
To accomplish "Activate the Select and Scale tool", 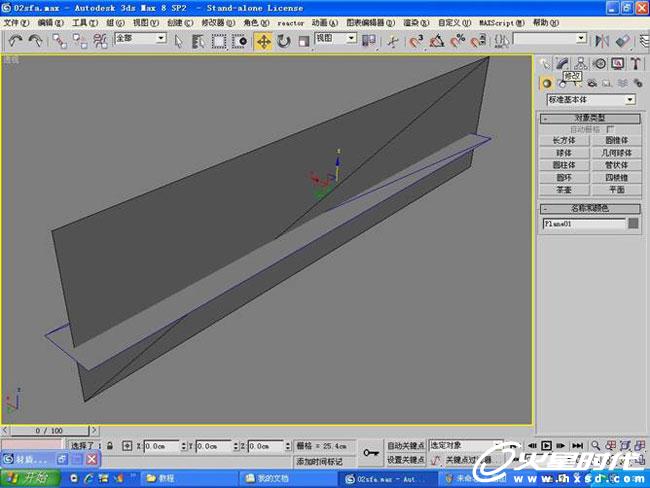I will click(304, 41).
